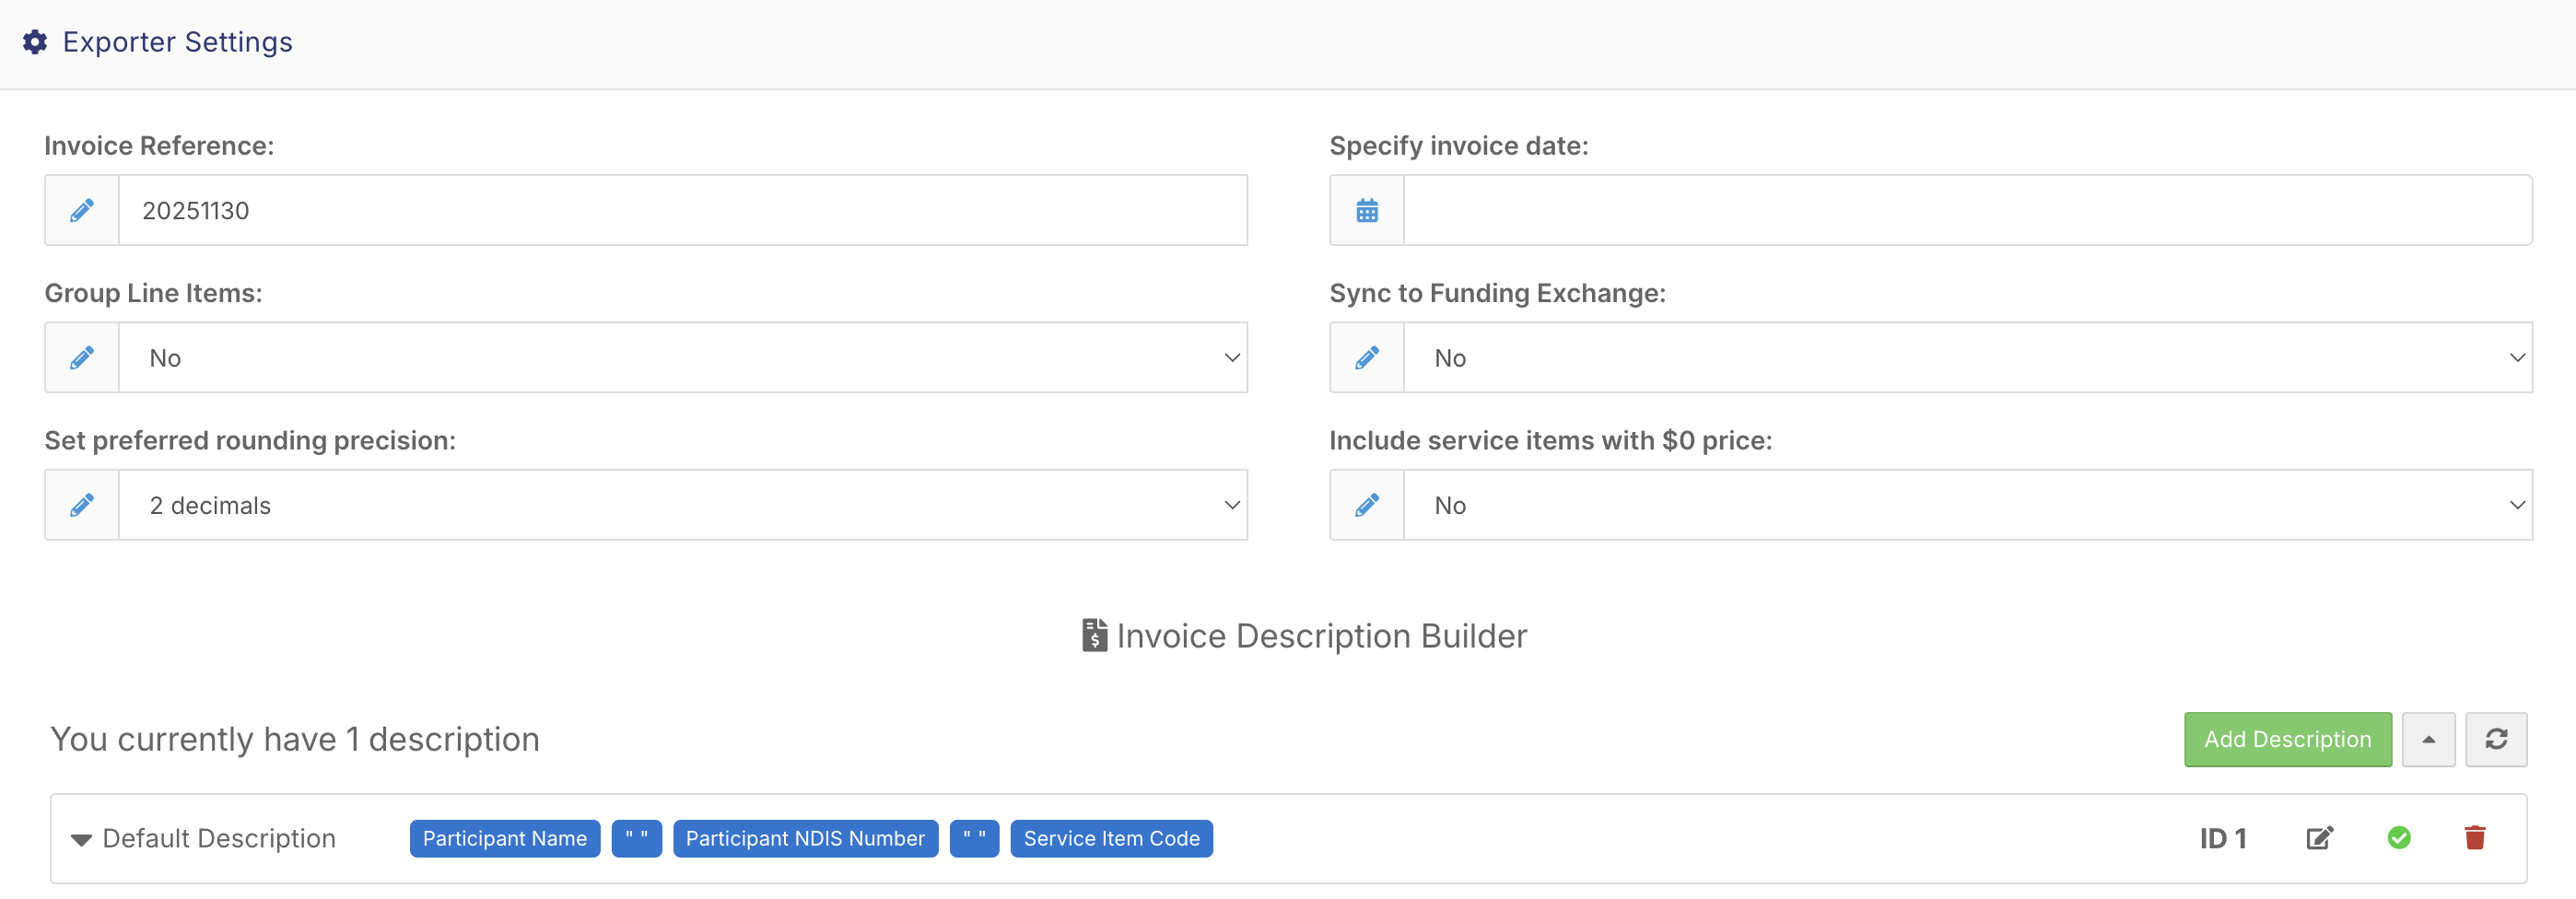Click the 'ID 1' label
Image resolution: width=2576 pixels, height=899 pixels.
pyautogui.click(x=2223, y=838)
